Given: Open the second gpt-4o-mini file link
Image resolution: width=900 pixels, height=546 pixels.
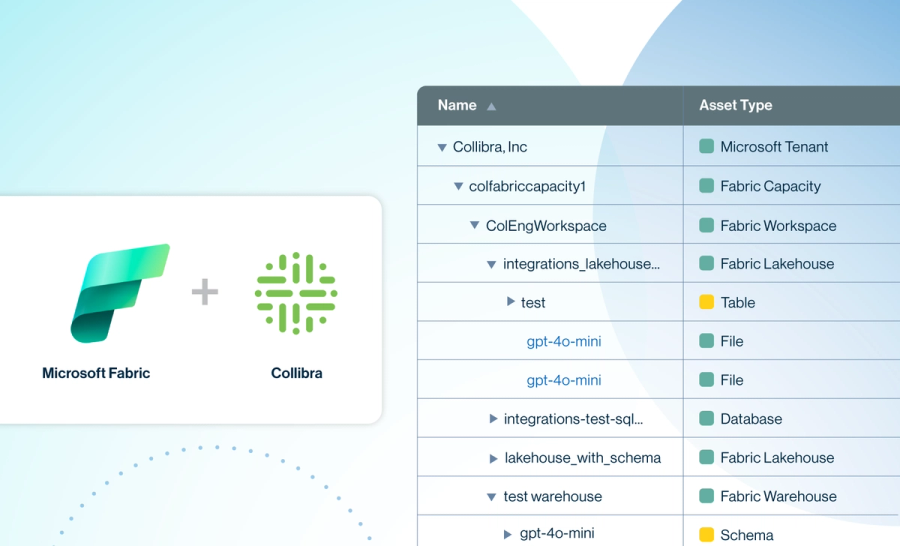Looking at the screenshot, I should coord(564,380).
